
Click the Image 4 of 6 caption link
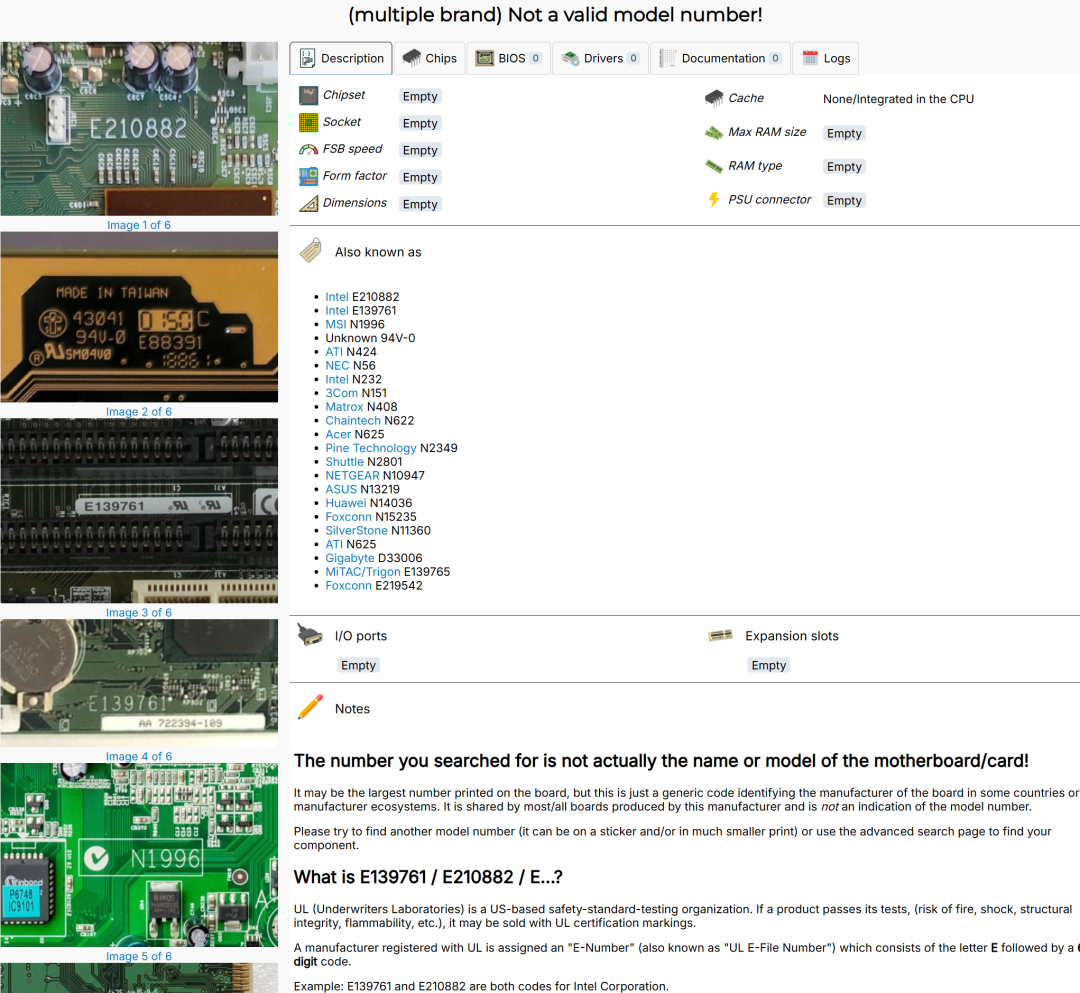coord(139,756)
